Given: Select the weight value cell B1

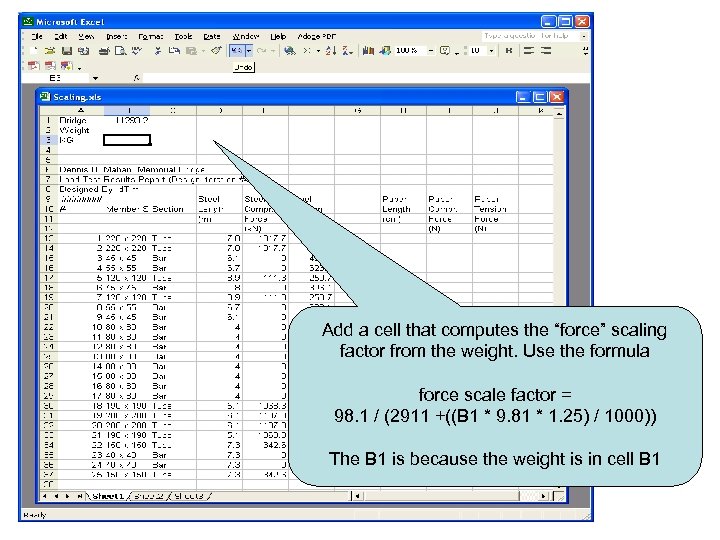Looking at the screenshot, I should [127, 120].
